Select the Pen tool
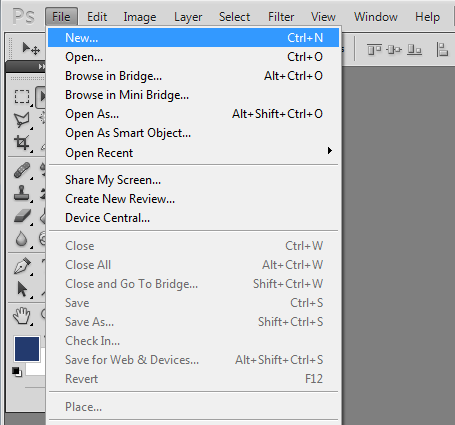 click(x=22, y=266)
